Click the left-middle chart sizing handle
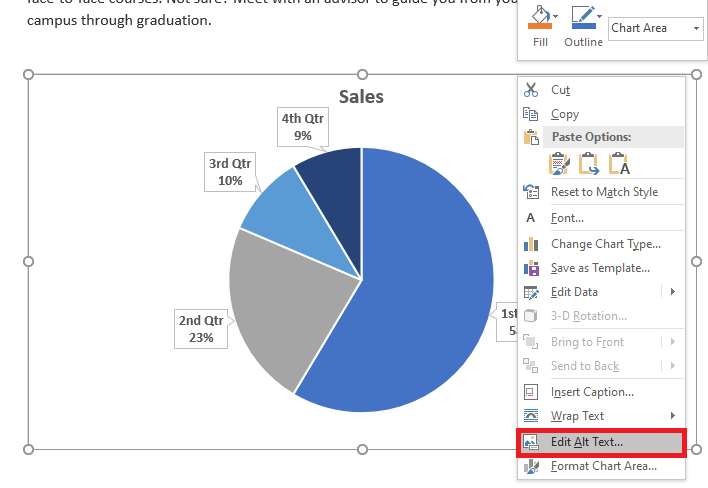Image resolution: width=708 pixels, height=488 pixels. [28, 261]
